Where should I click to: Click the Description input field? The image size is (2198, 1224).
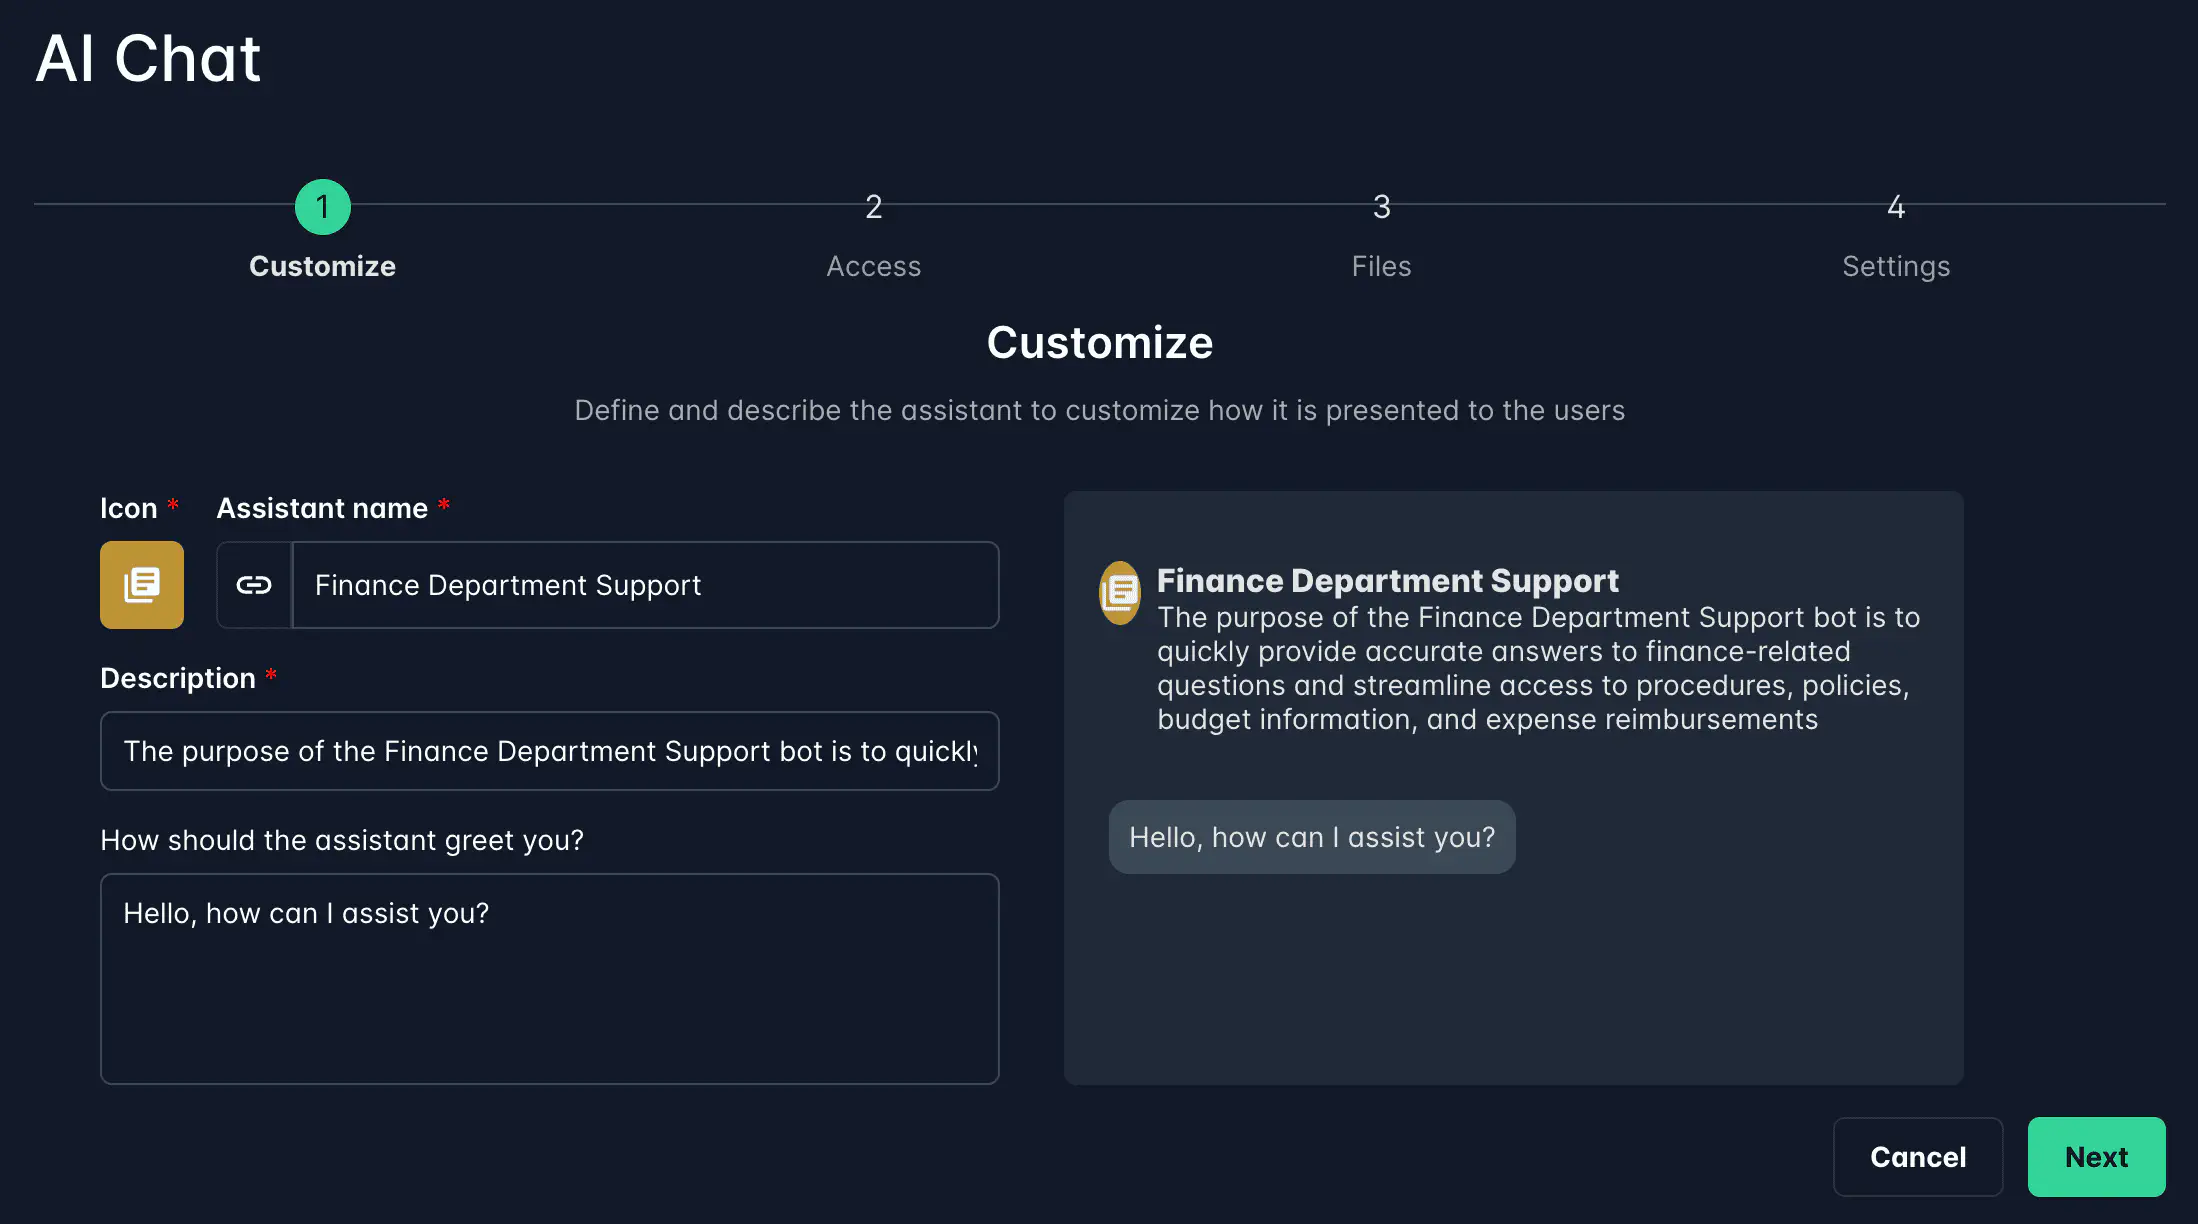(x=550, y=751)
